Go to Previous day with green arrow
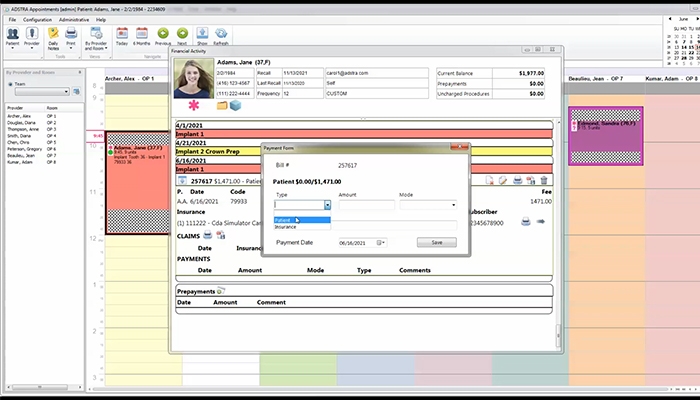700x400 pixels. (163, 37)
